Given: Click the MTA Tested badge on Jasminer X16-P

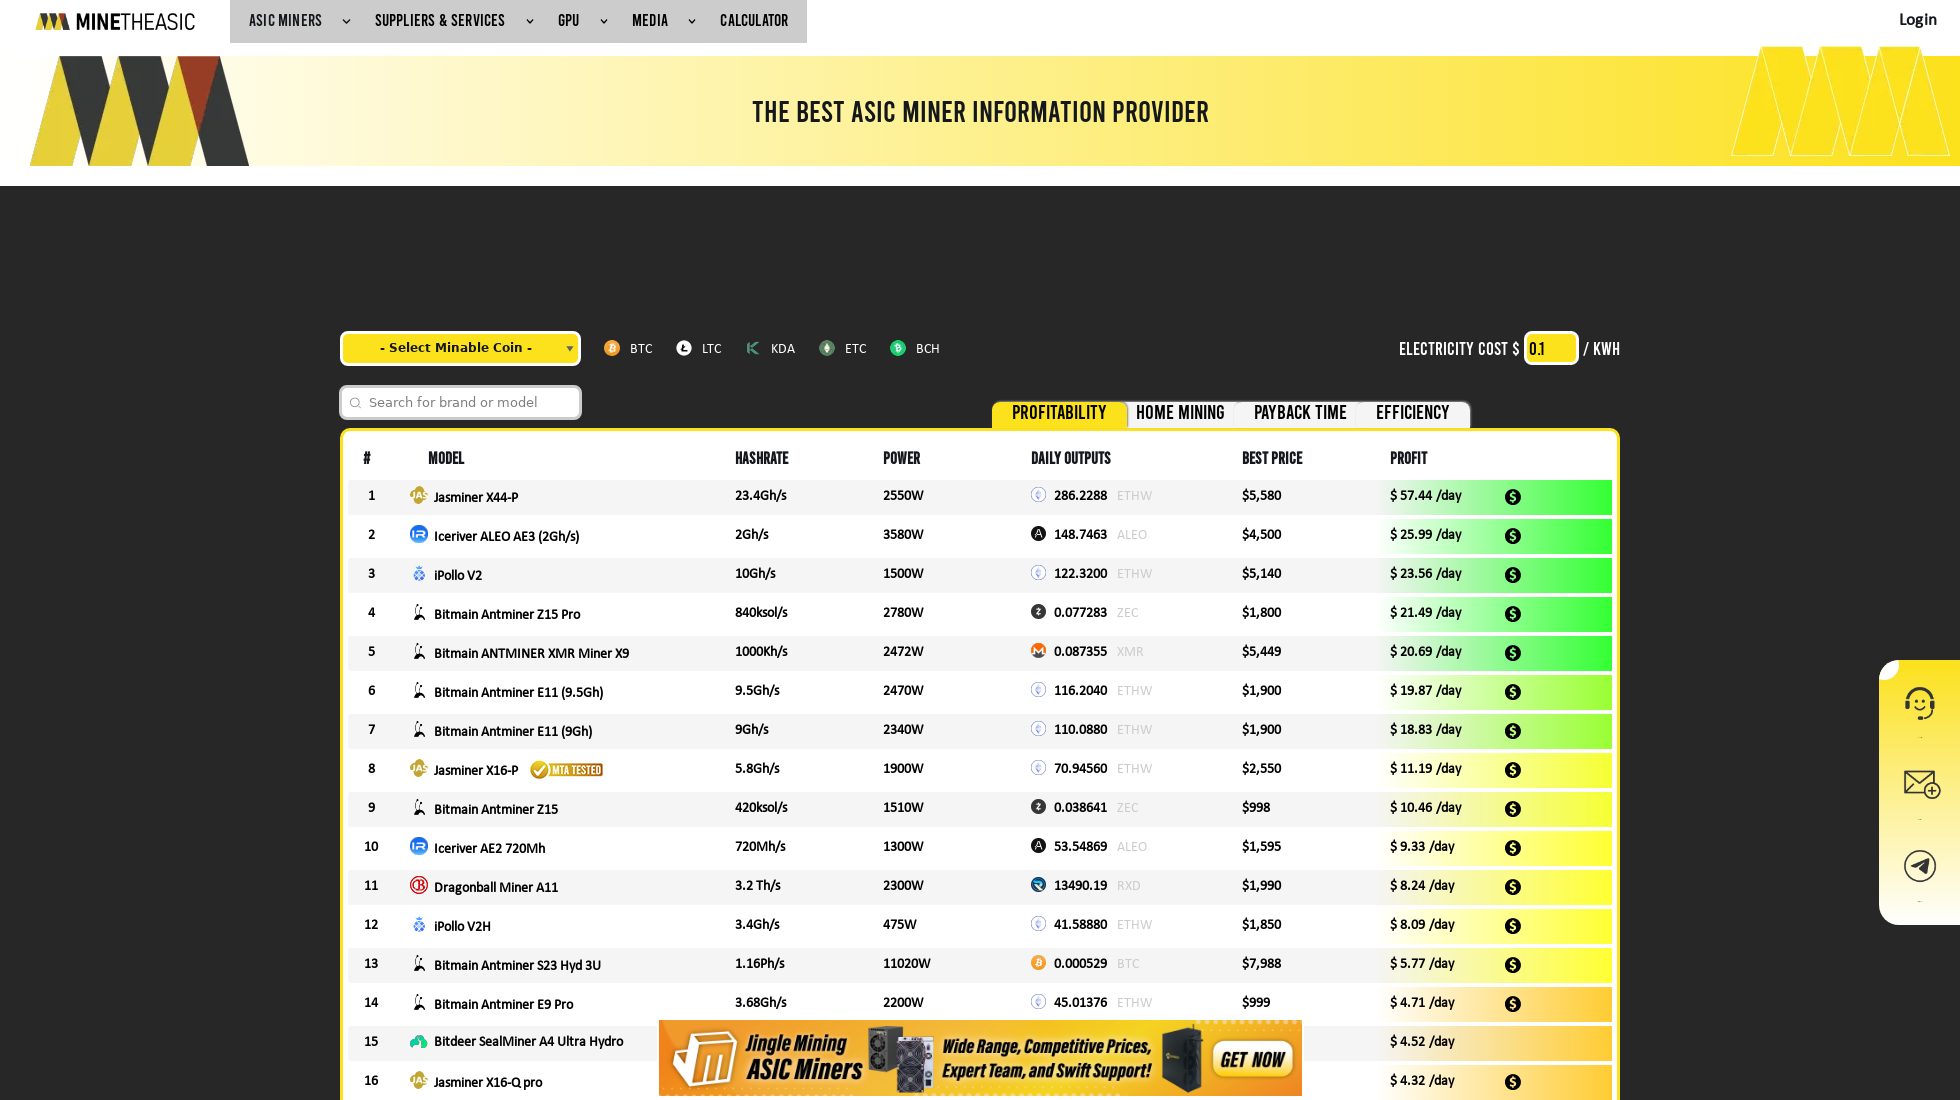Looking at the screenshot, I should [566, 770].
